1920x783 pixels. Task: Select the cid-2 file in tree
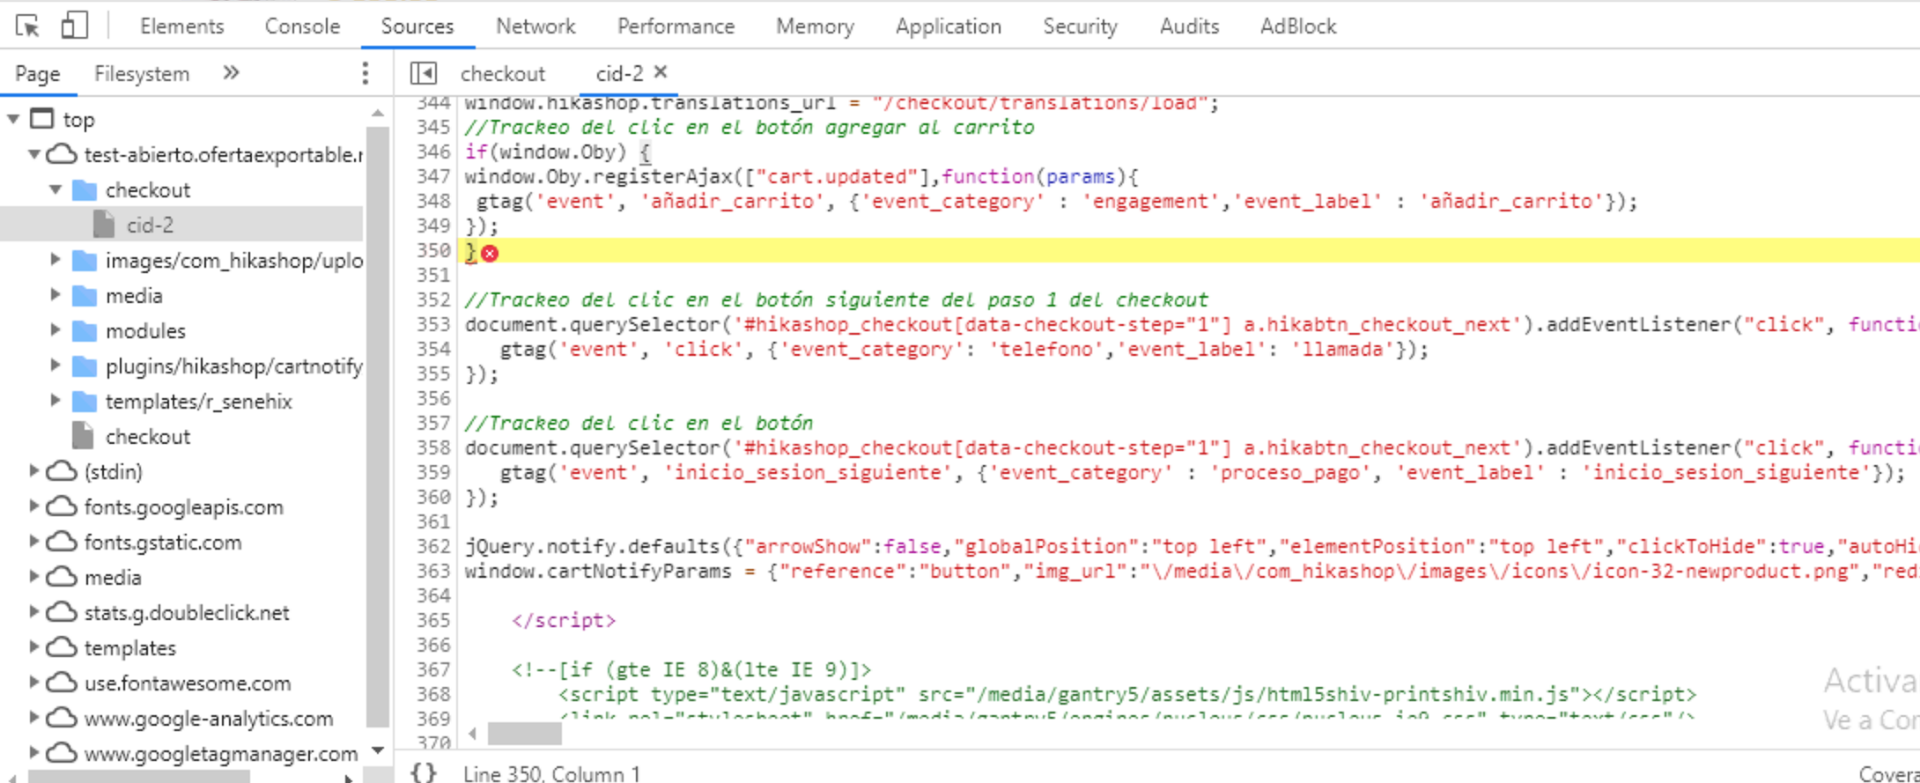(150, 225)
